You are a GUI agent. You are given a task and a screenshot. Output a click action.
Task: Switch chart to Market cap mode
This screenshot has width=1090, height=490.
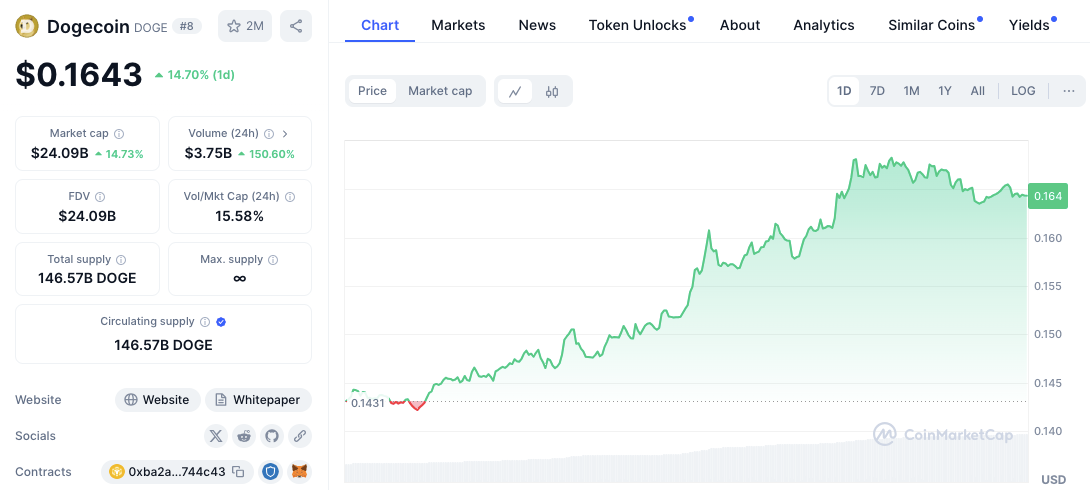coord(440,91)
